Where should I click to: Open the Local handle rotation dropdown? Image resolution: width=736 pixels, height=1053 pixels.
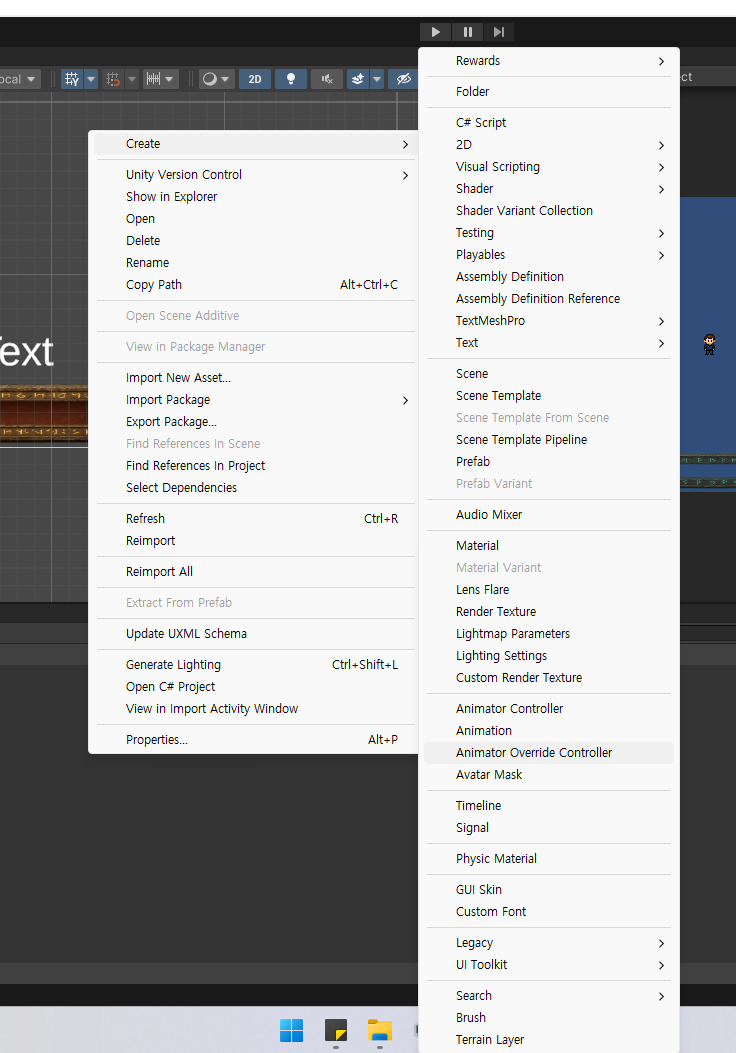click(x=19, y=79)
